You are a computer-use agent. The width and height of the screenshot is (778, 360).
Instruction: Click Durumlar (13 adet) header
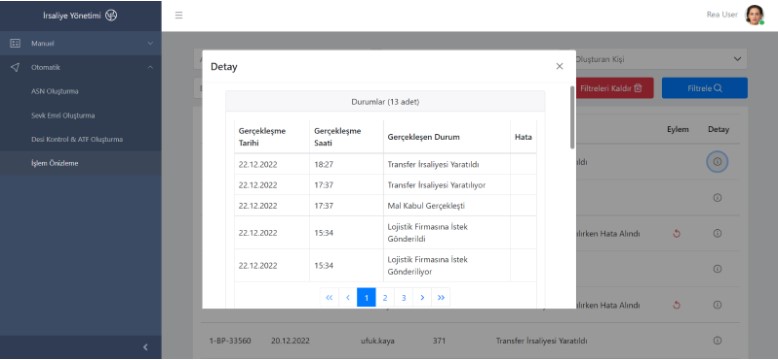pos(385,102)
